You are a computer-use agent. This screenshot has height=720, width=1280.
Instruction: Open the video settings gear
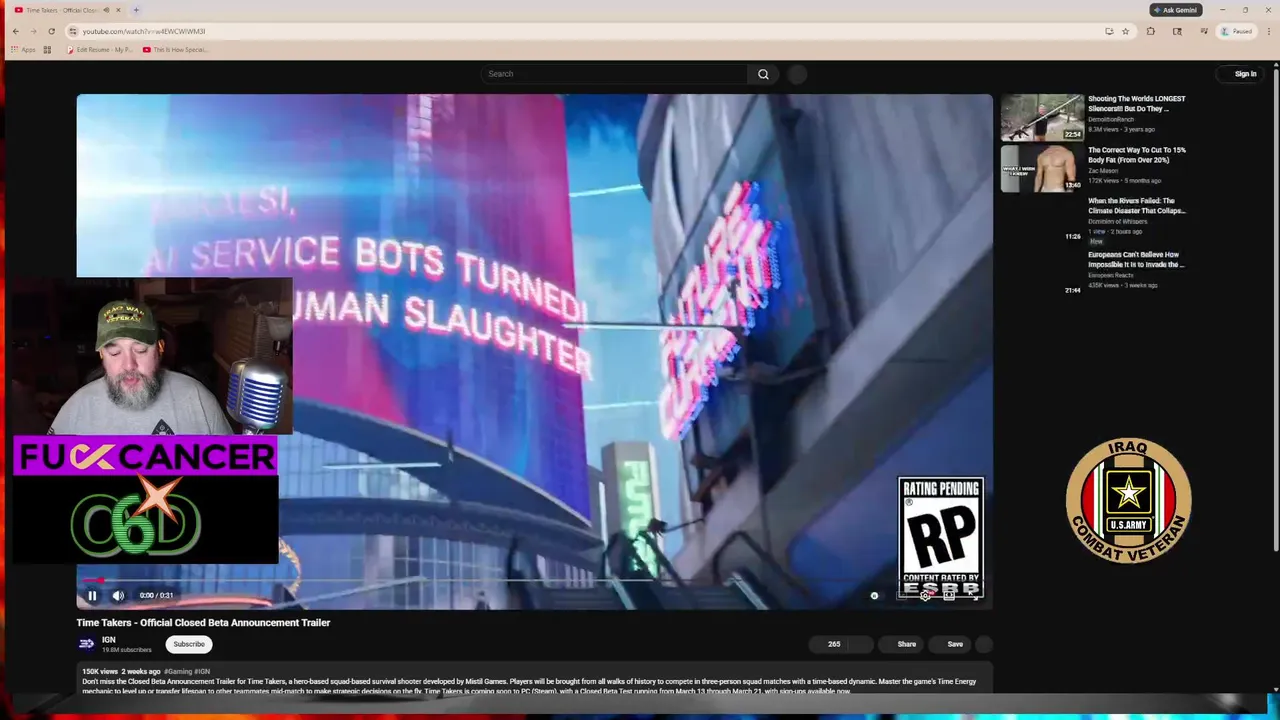click(x=926, y=595)
